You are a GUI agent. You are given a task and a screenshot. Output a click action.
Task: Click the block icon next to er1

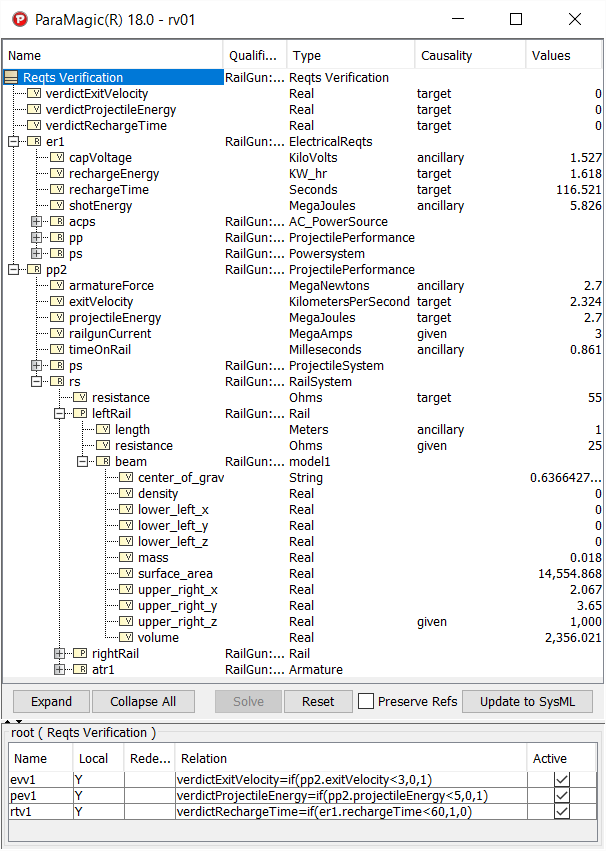point(34,142)
